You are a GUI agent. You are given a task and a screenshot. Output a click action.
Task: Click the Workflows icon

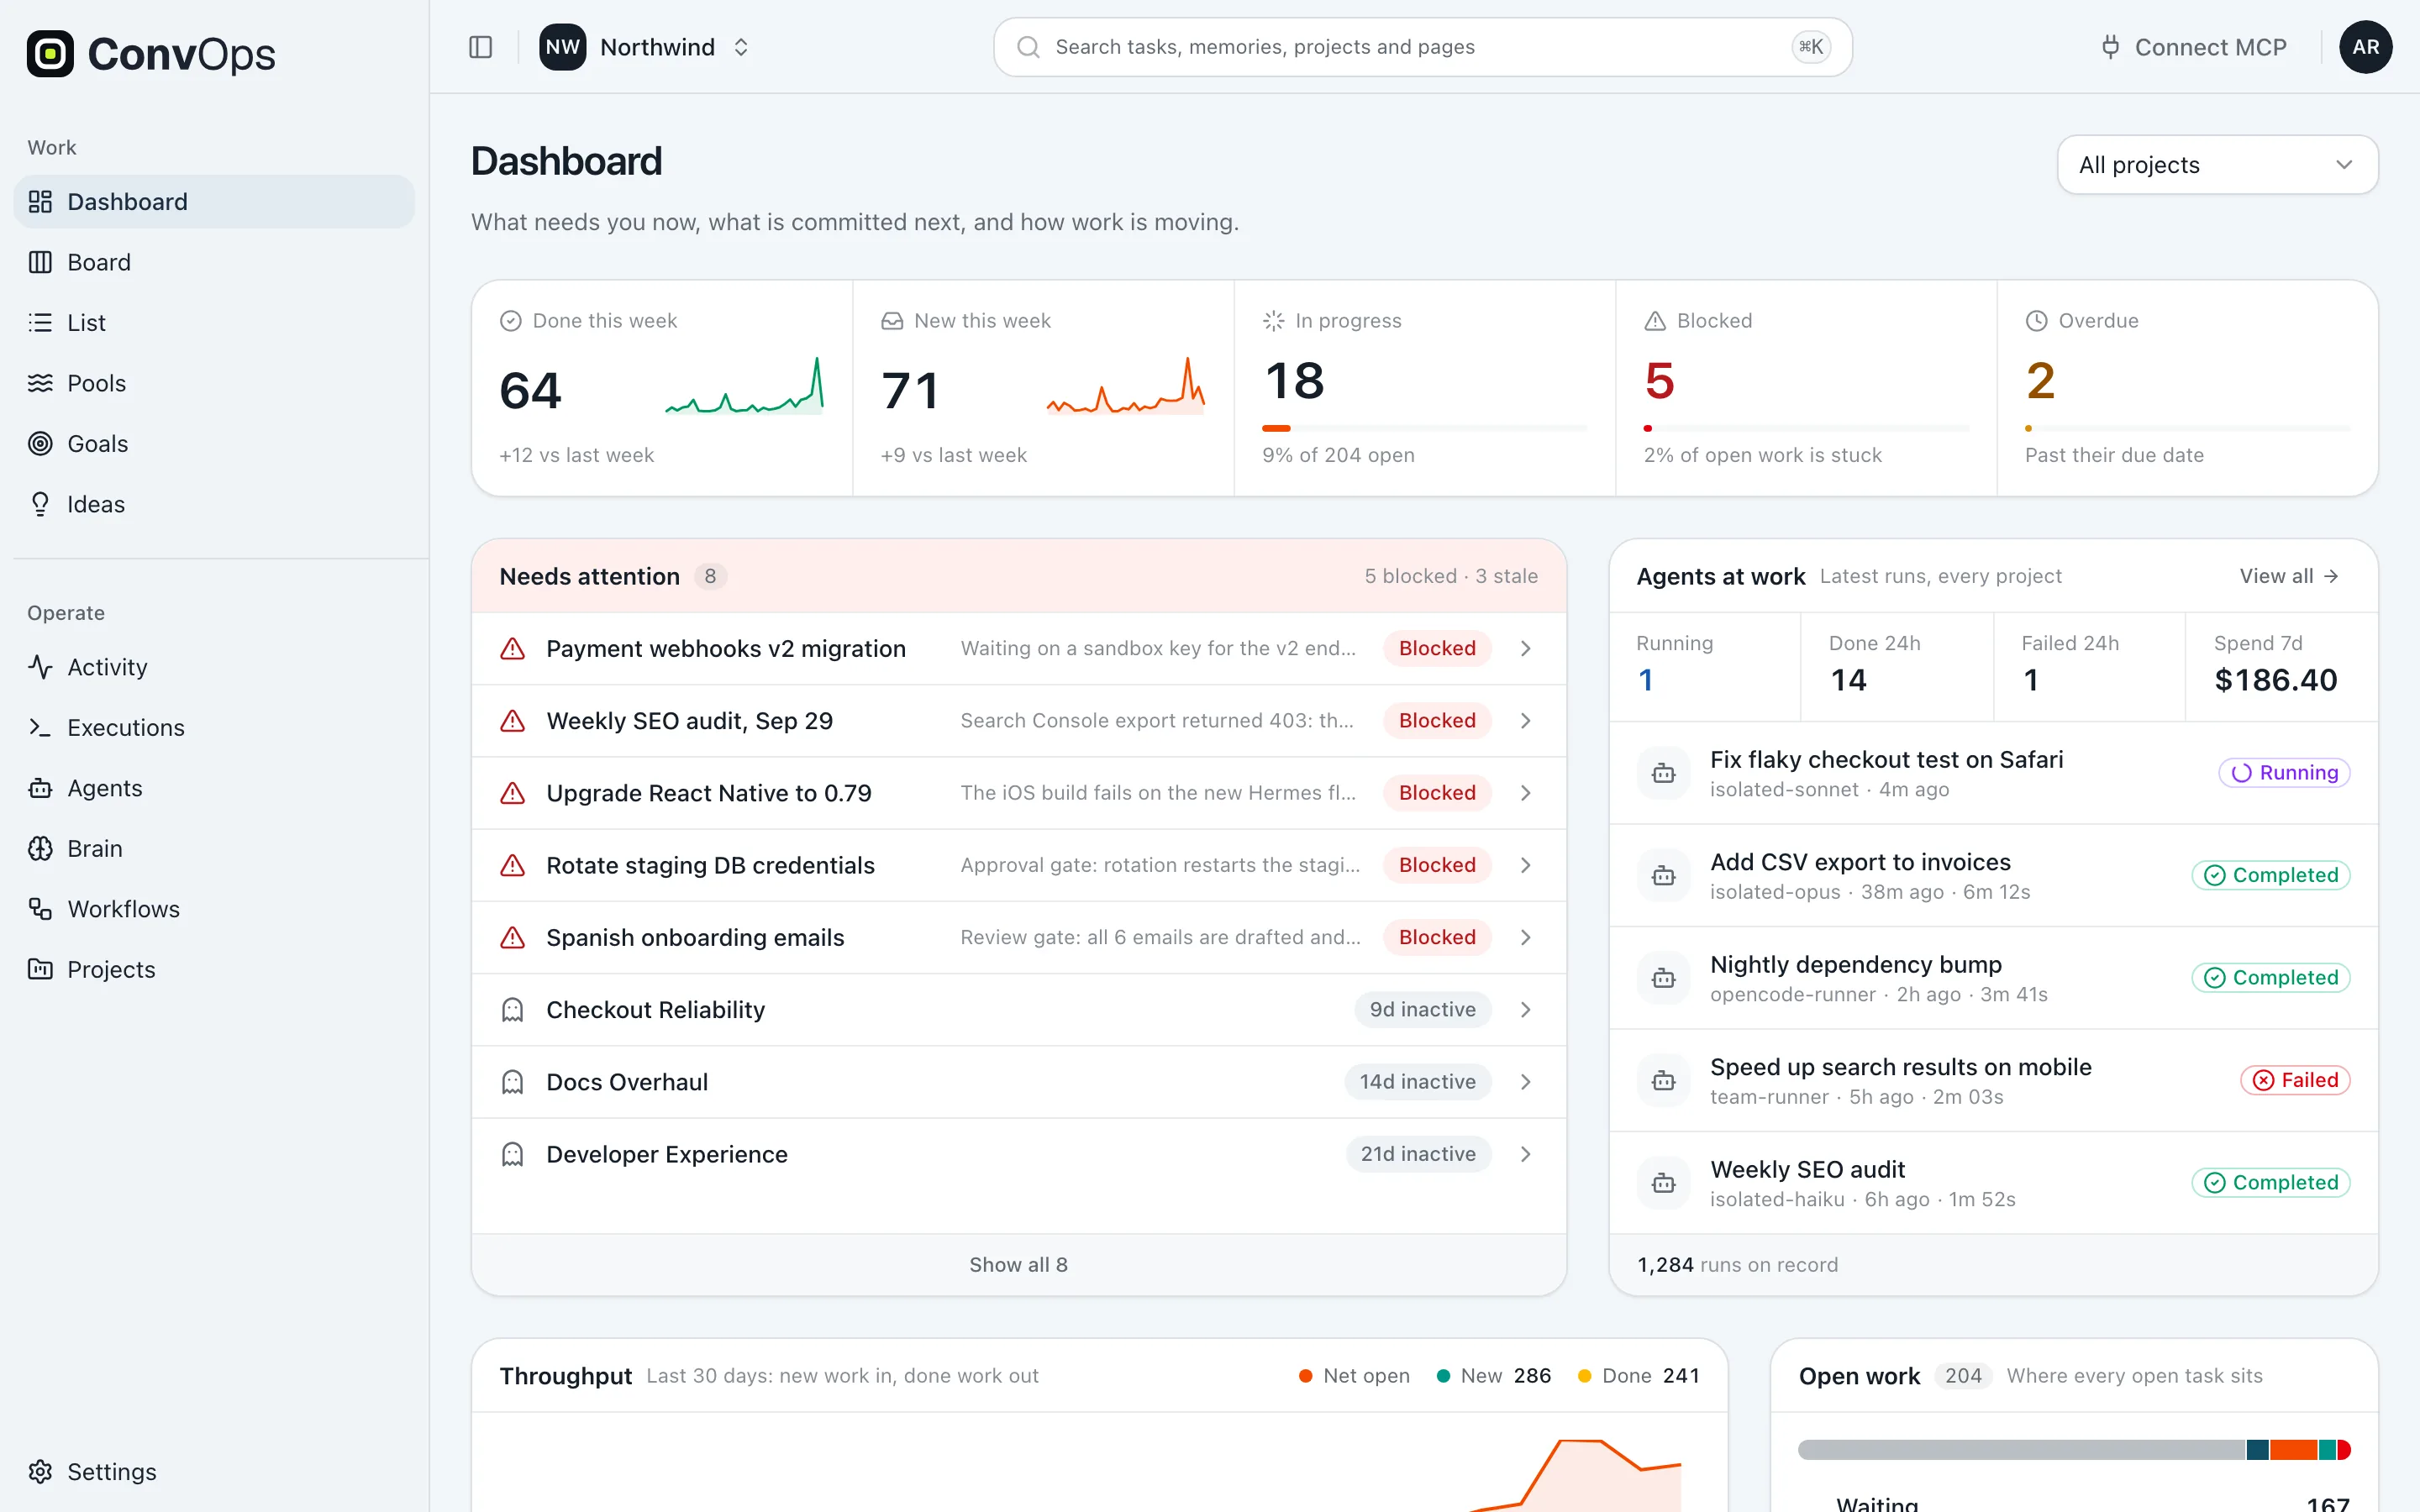click(x=40, y=909)
